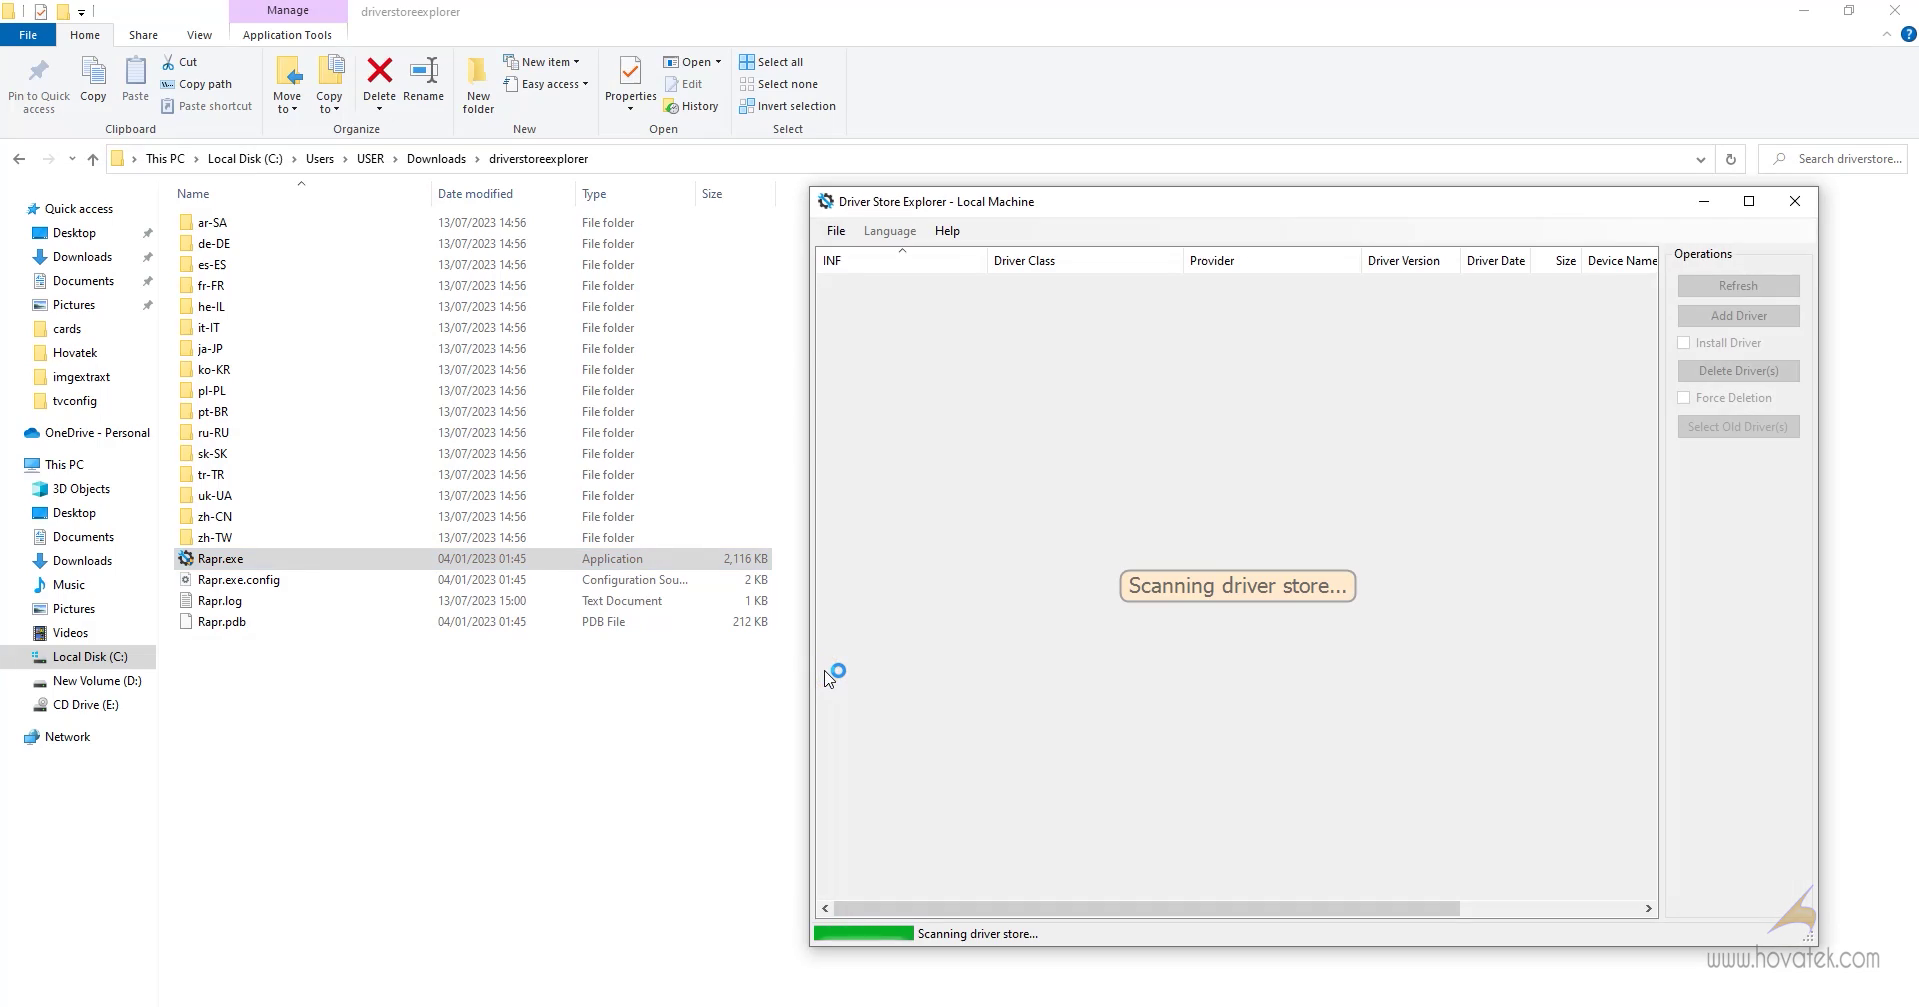This screenshot has width=1919, height=1007.
Task: Open the Language menu in Driver Store Explorer
Action: click(x=889, y=231)
